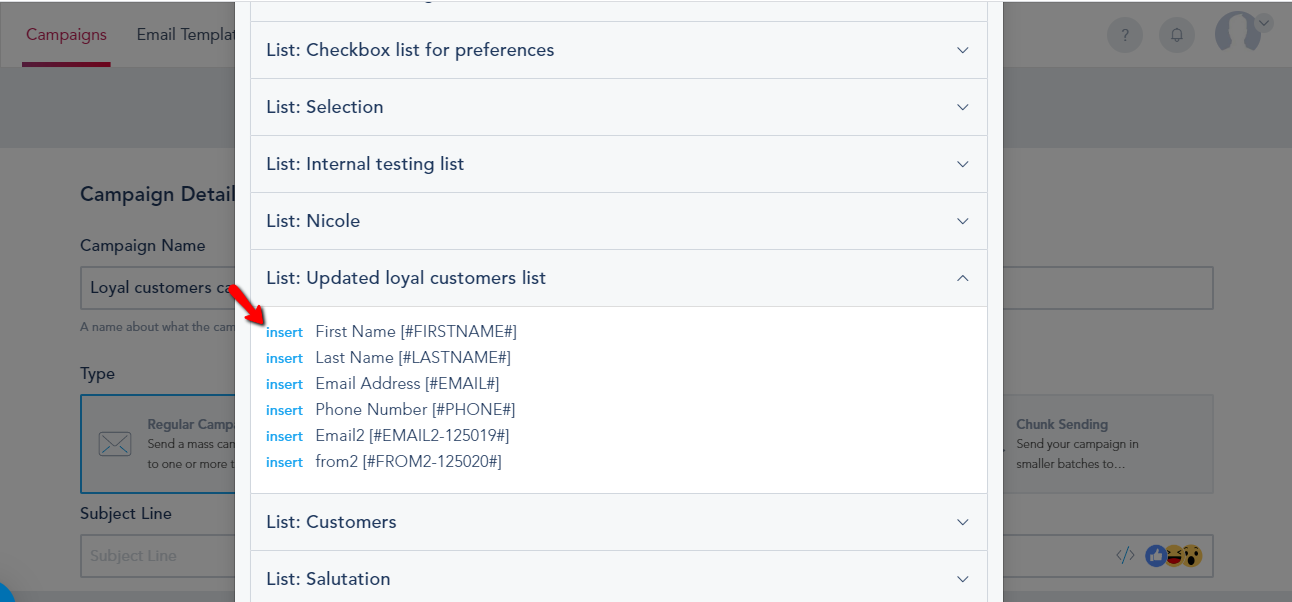Insert the Email Address tag
Screen dimensions: 1292x602
(284, 385)
